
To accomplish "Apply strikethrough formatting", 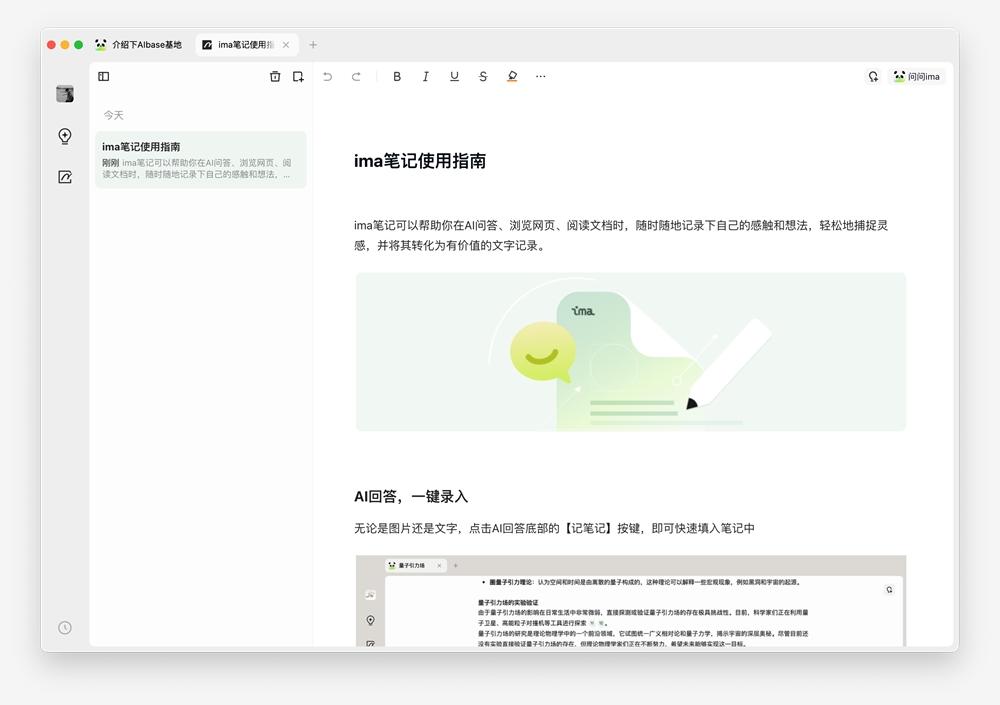I will 483,76.
